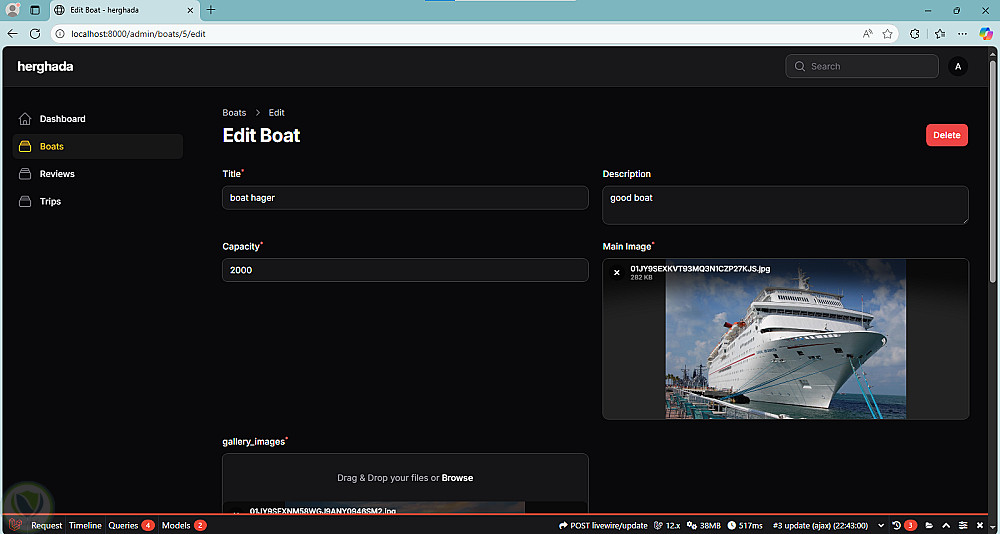Focus the Title input field
The width and height of the screenshot is (1000, 534).
coord(405,198)
